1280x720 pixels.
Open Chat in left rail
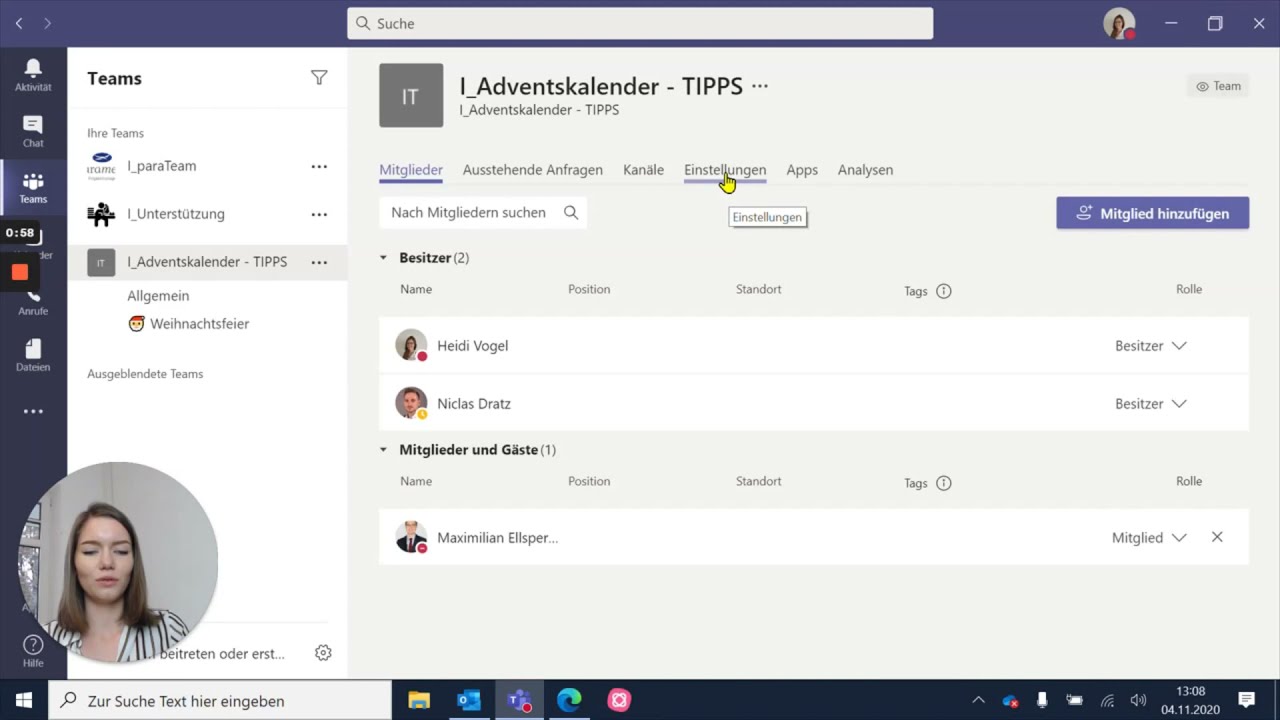tap(33, 131)
